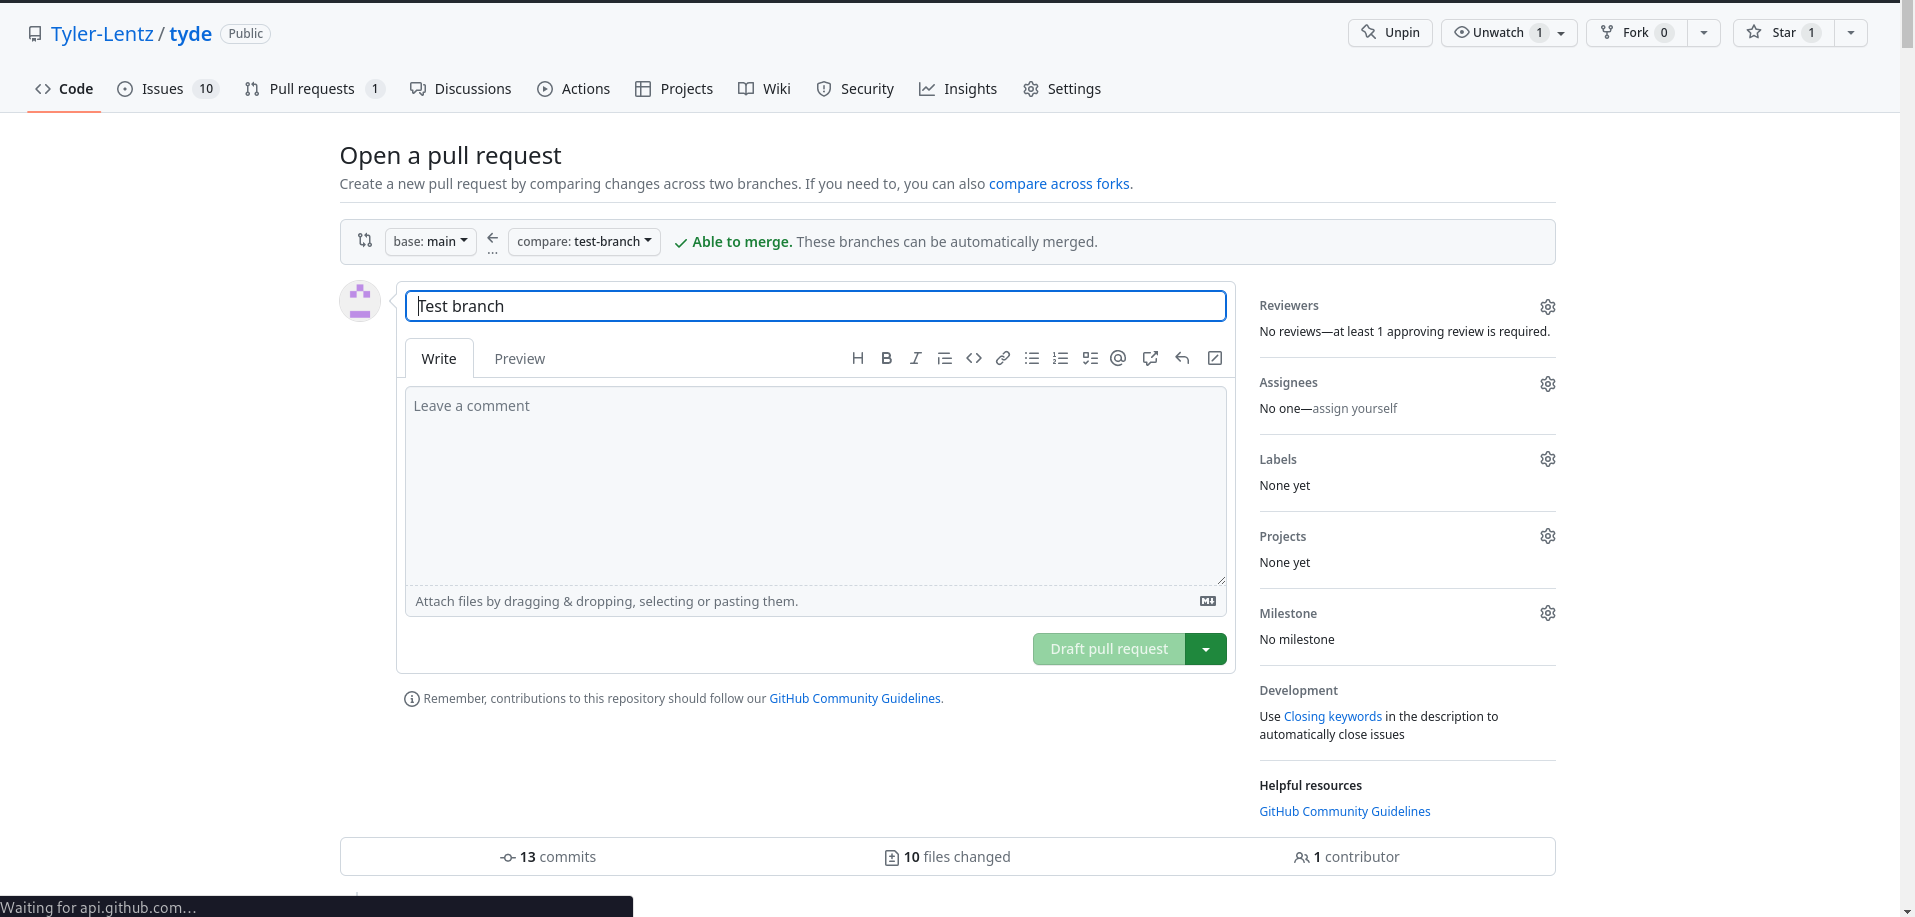Click the italic formatting icon

point(915,358)
